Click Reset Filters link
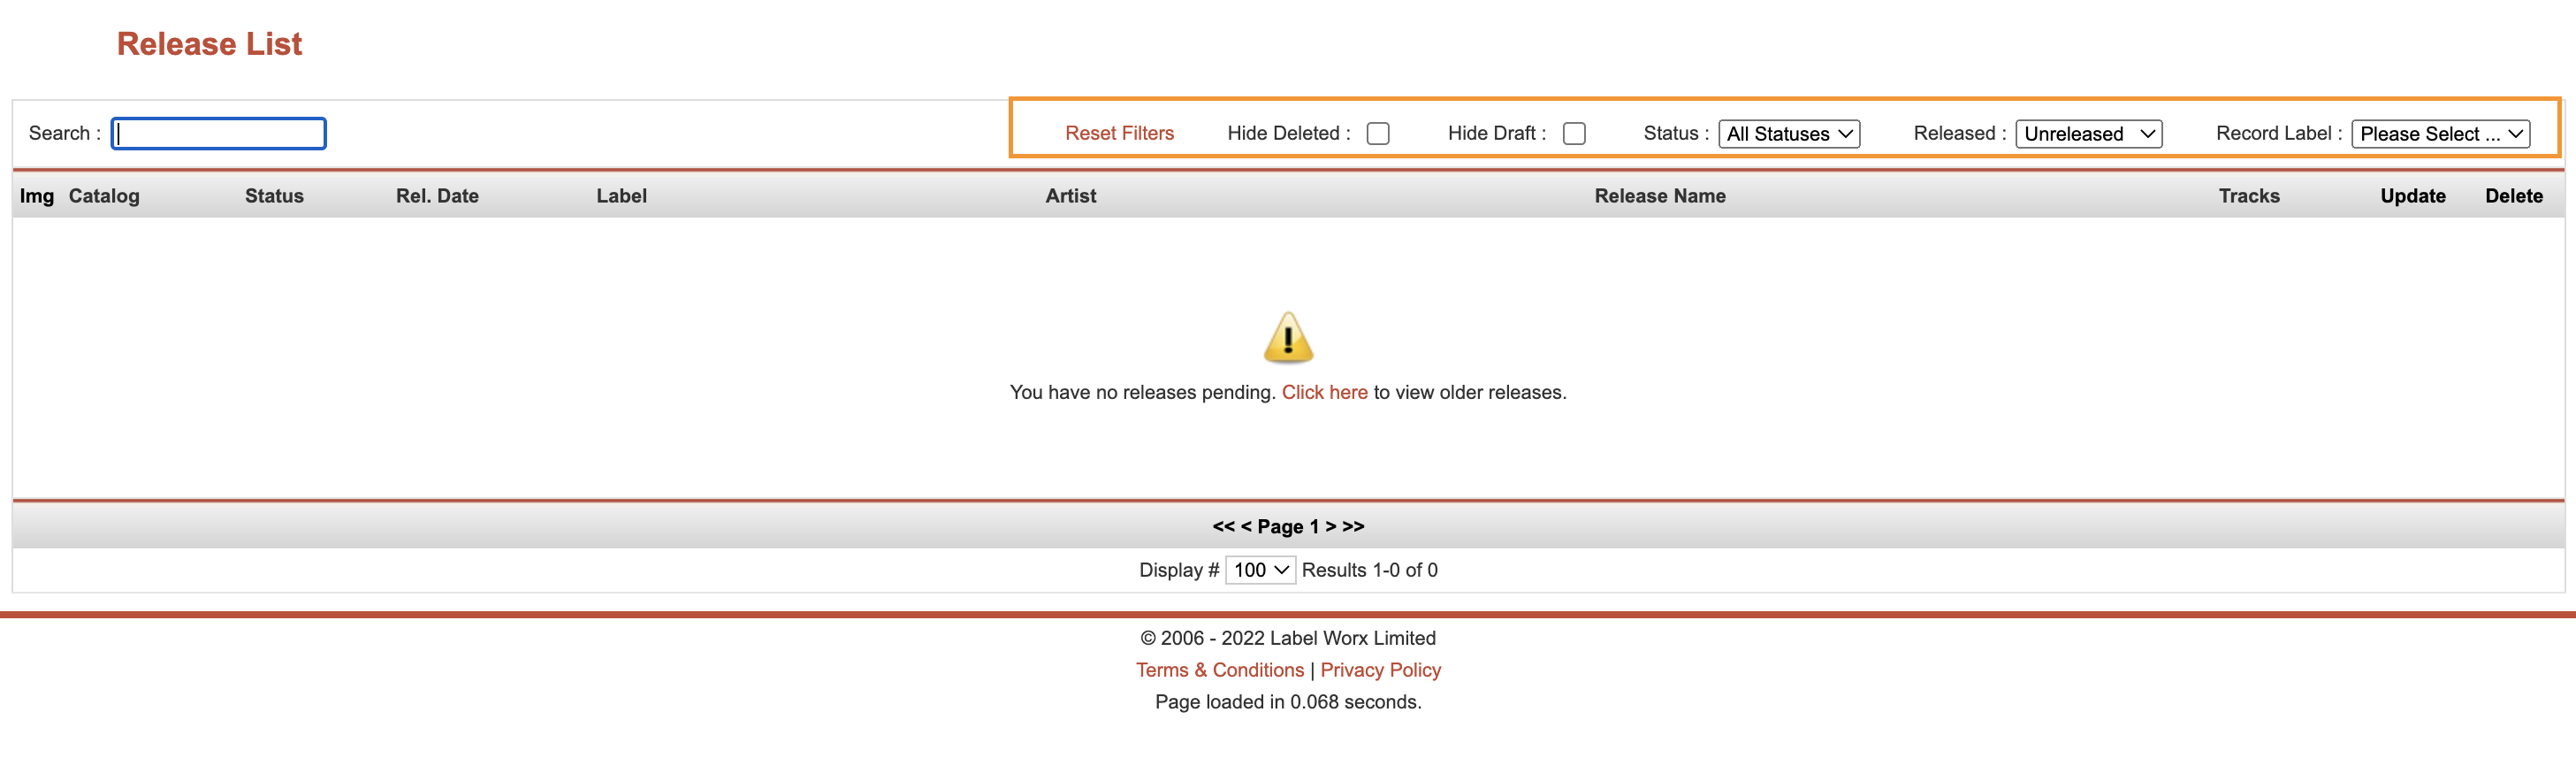 [x=1119, y=133]
